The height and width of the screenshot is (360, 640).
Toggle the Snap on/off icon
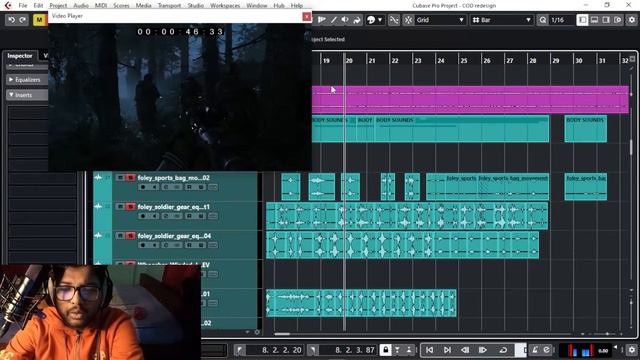408,20
